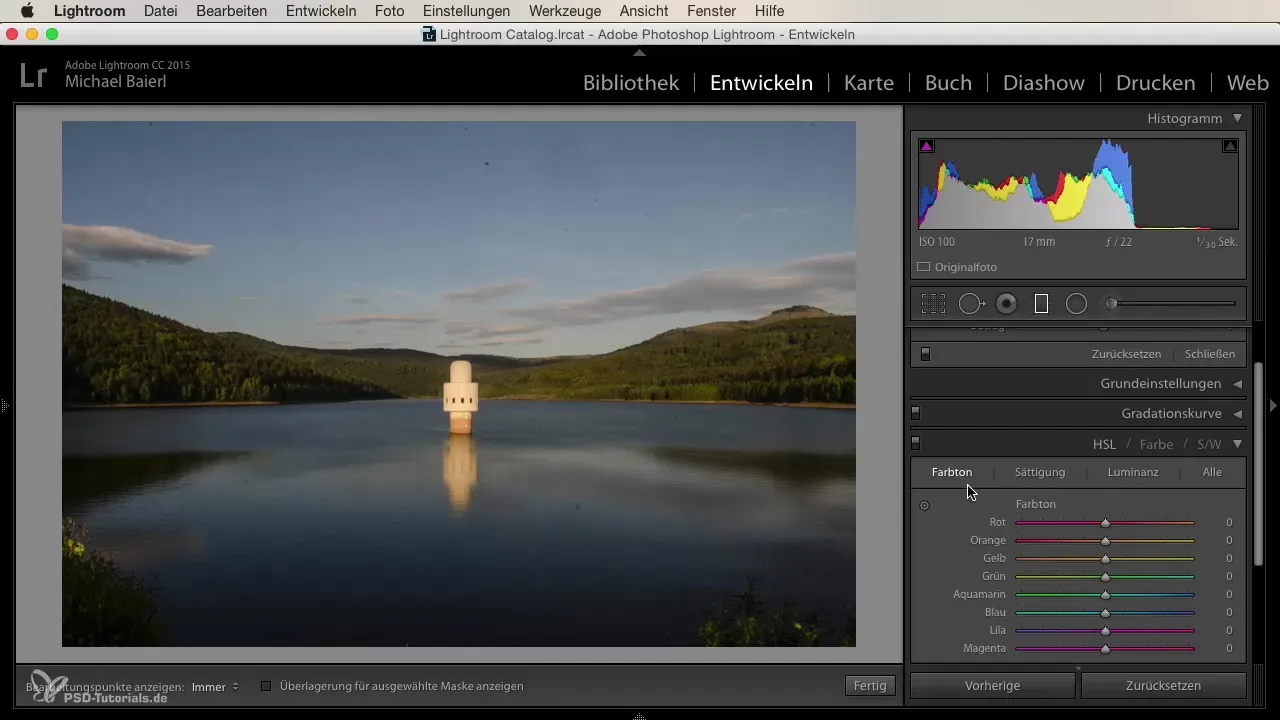
Task: Click the right panel scrollbar
Action: [x=1258, y=465]
